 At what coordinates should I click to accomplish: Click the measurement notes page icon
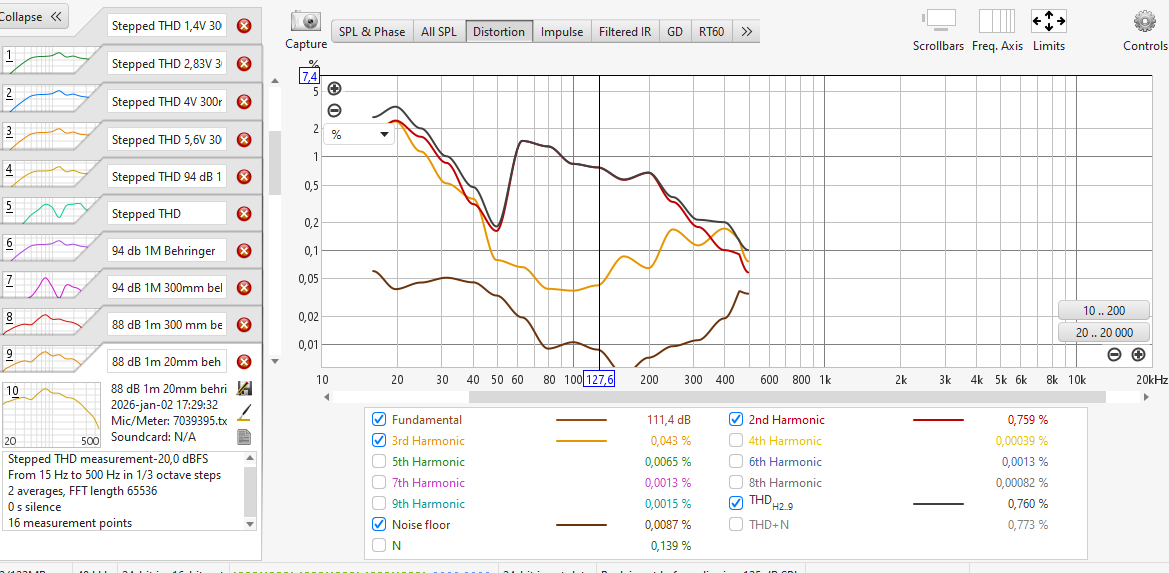[x=243, y=437]
